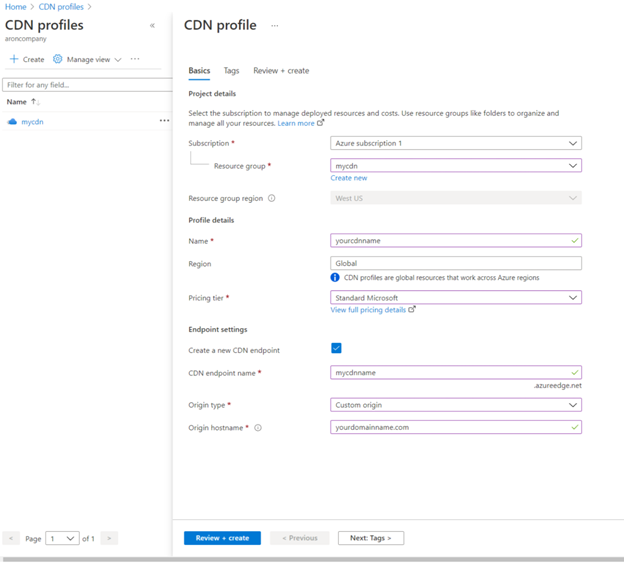Switch to the Review + create tab
This screenshot has height=568, width=624.
point(281,71)
